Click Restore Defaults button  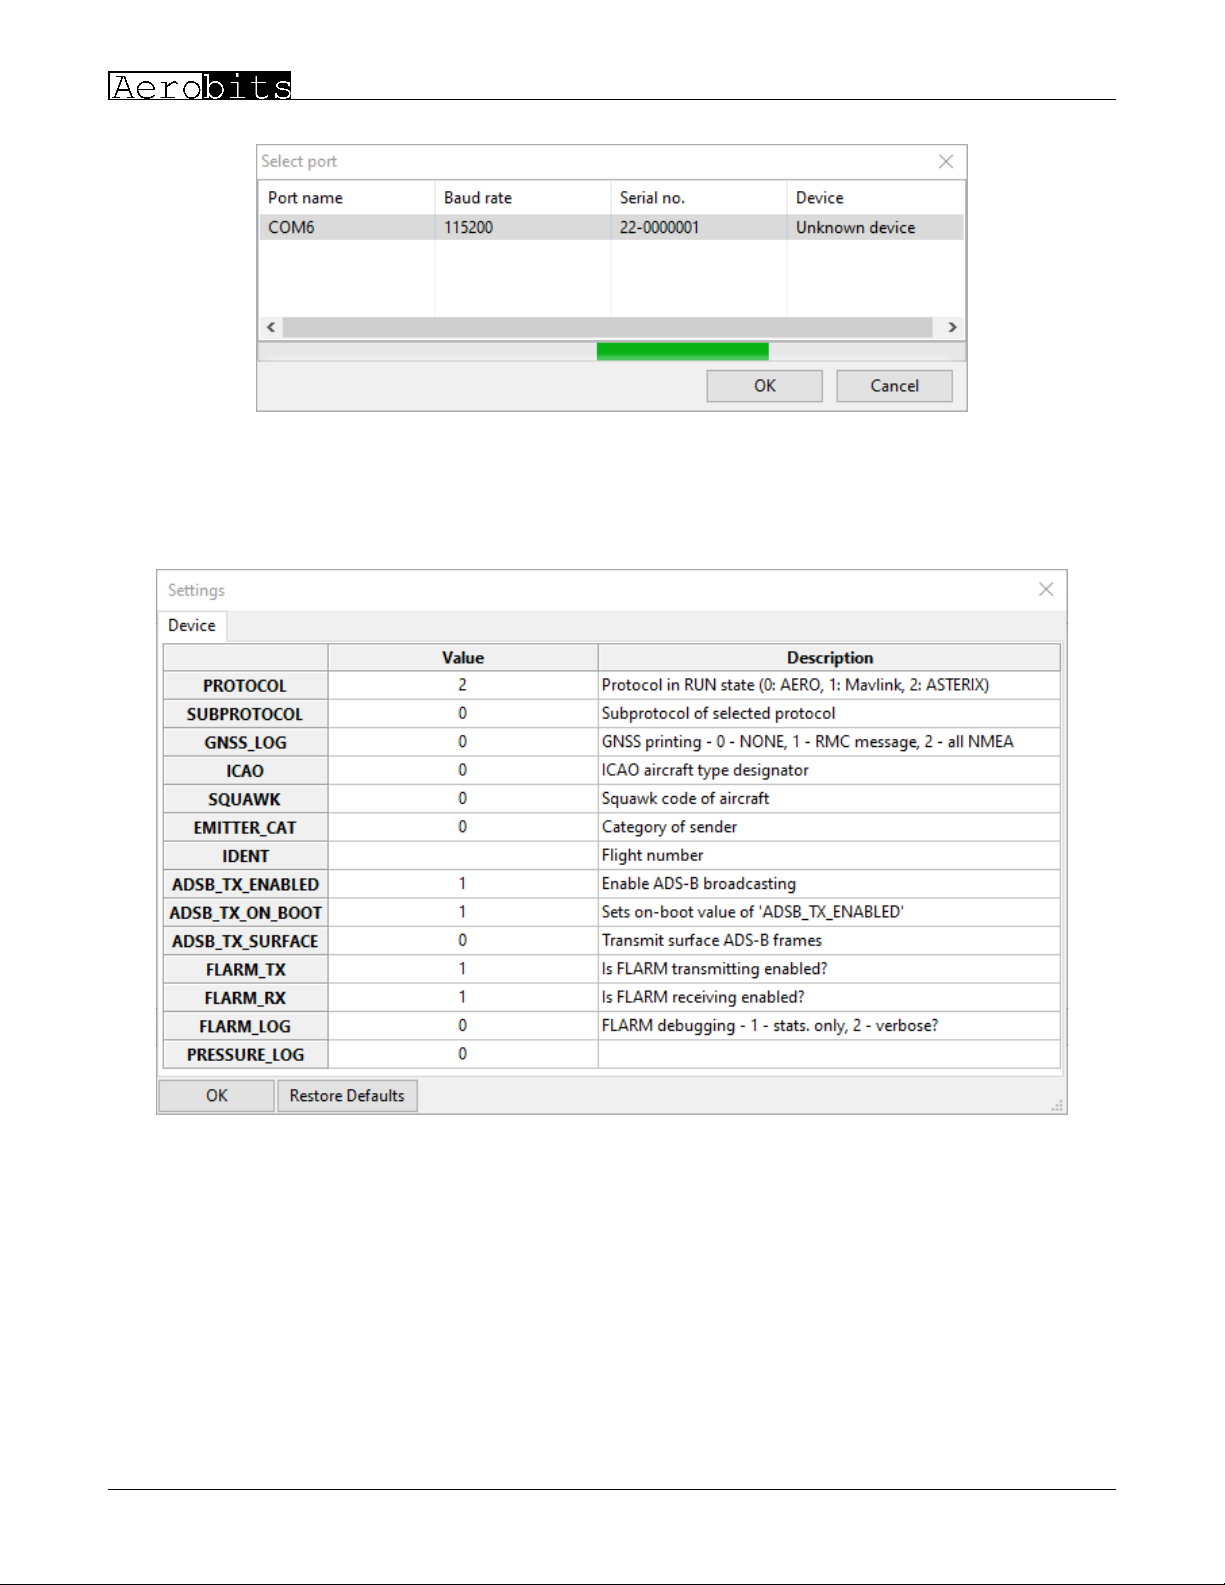(347, 1096)
